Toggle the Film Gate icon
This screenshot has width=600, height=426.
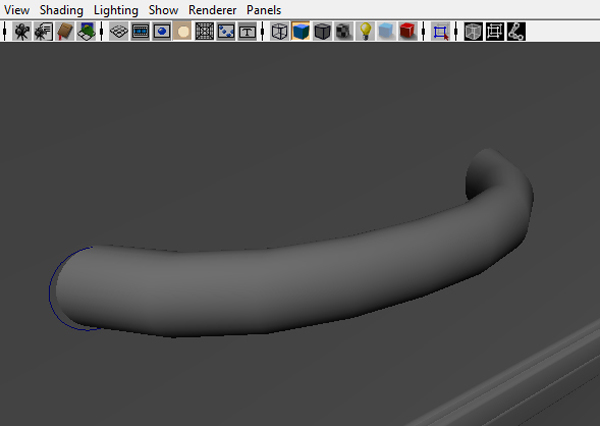140,31
